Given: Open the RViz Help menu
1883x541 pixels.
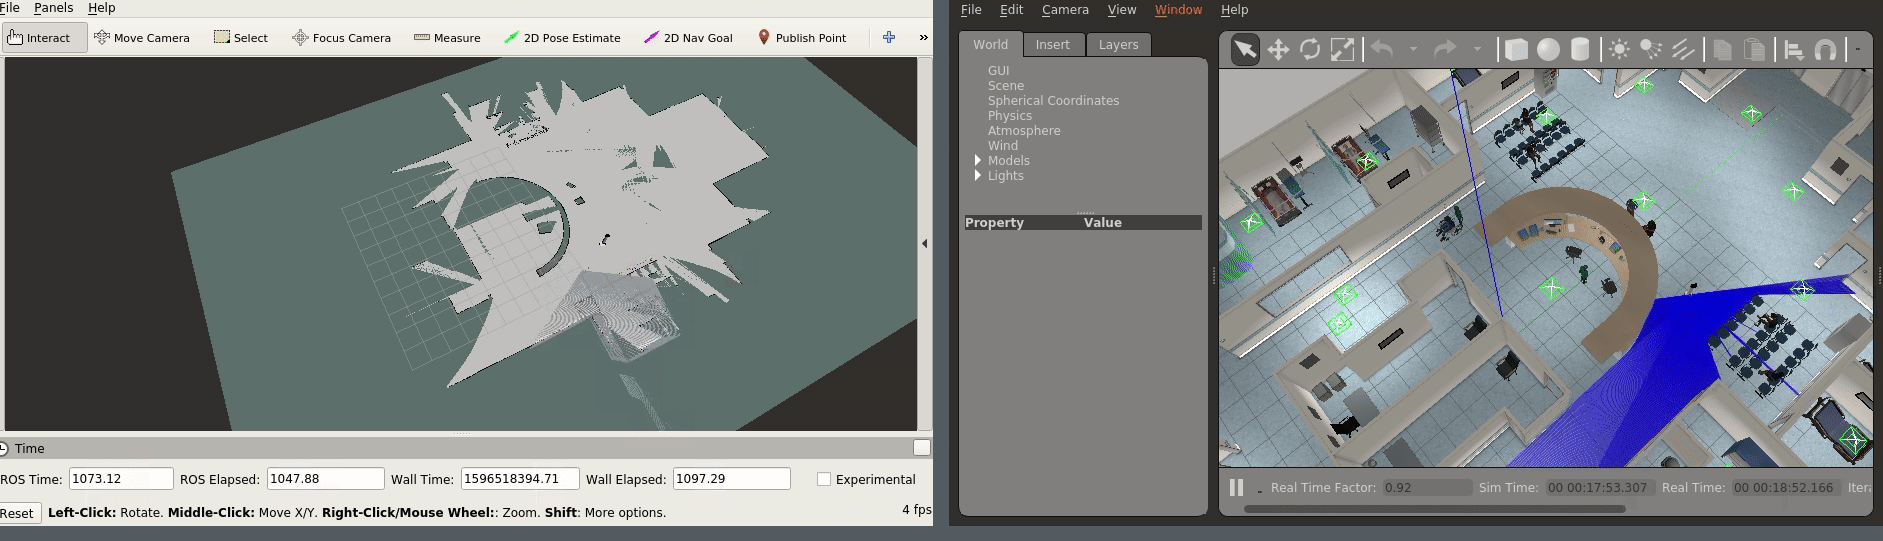Looking at the screenshot, I should (102, 8).
